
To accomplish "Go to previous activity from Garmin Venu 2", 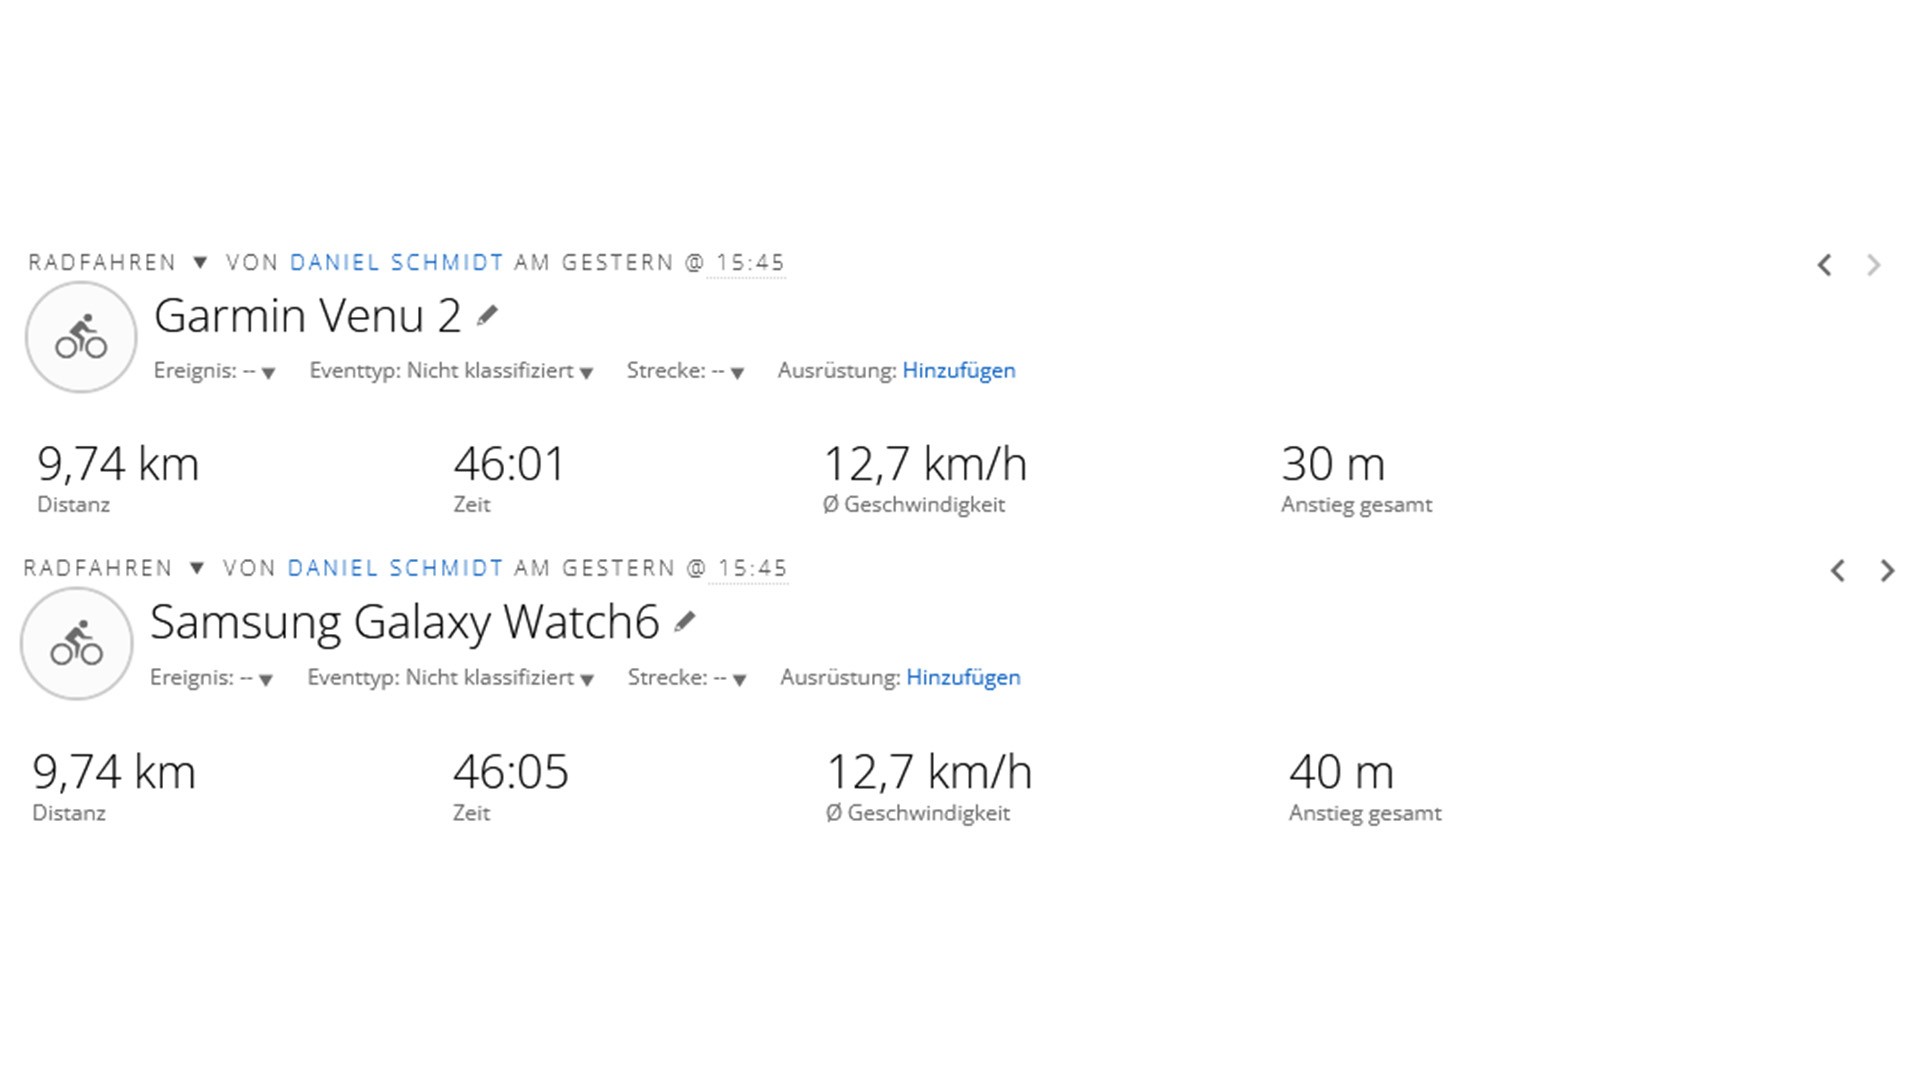I will pos(1824,265).
